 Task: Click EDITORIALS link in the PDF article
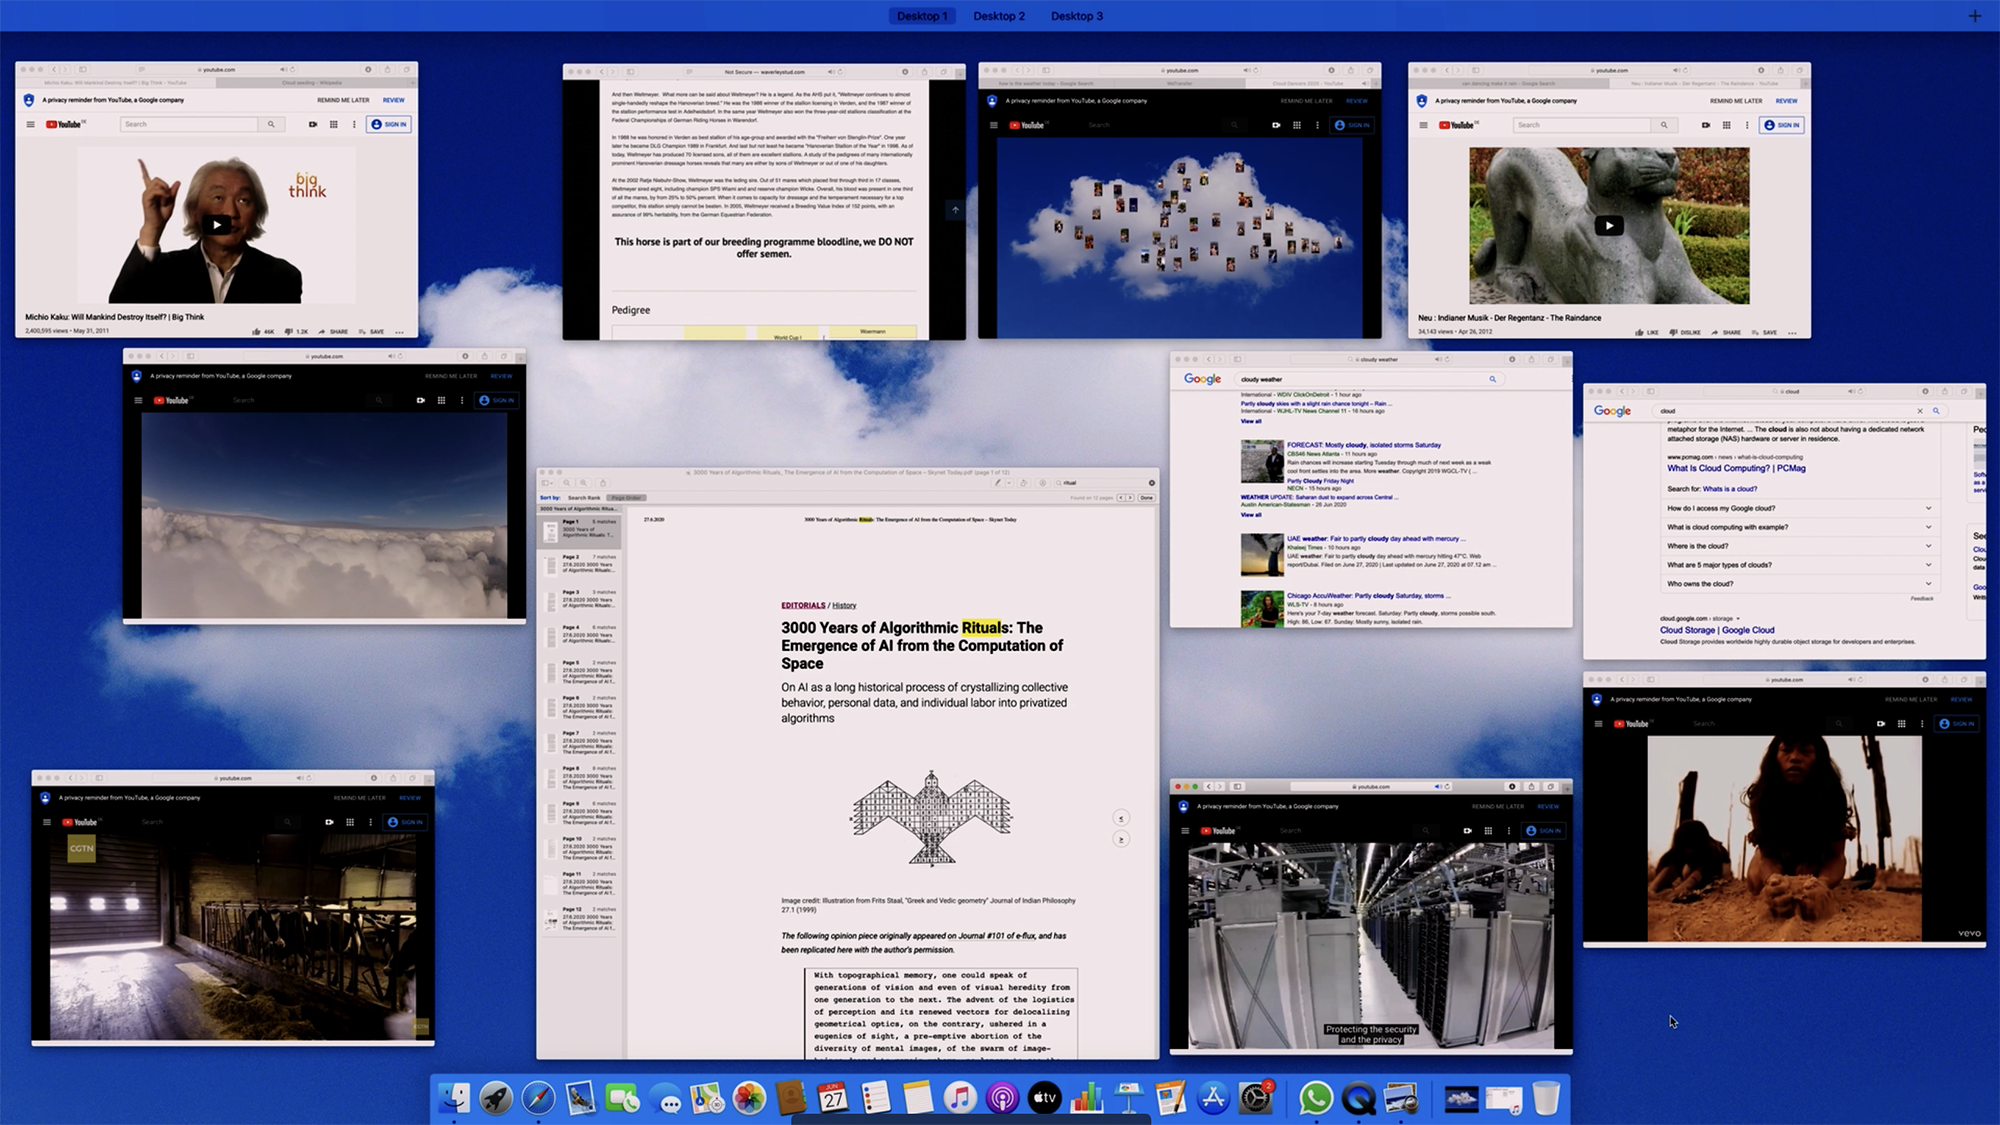tap(803, 605)
